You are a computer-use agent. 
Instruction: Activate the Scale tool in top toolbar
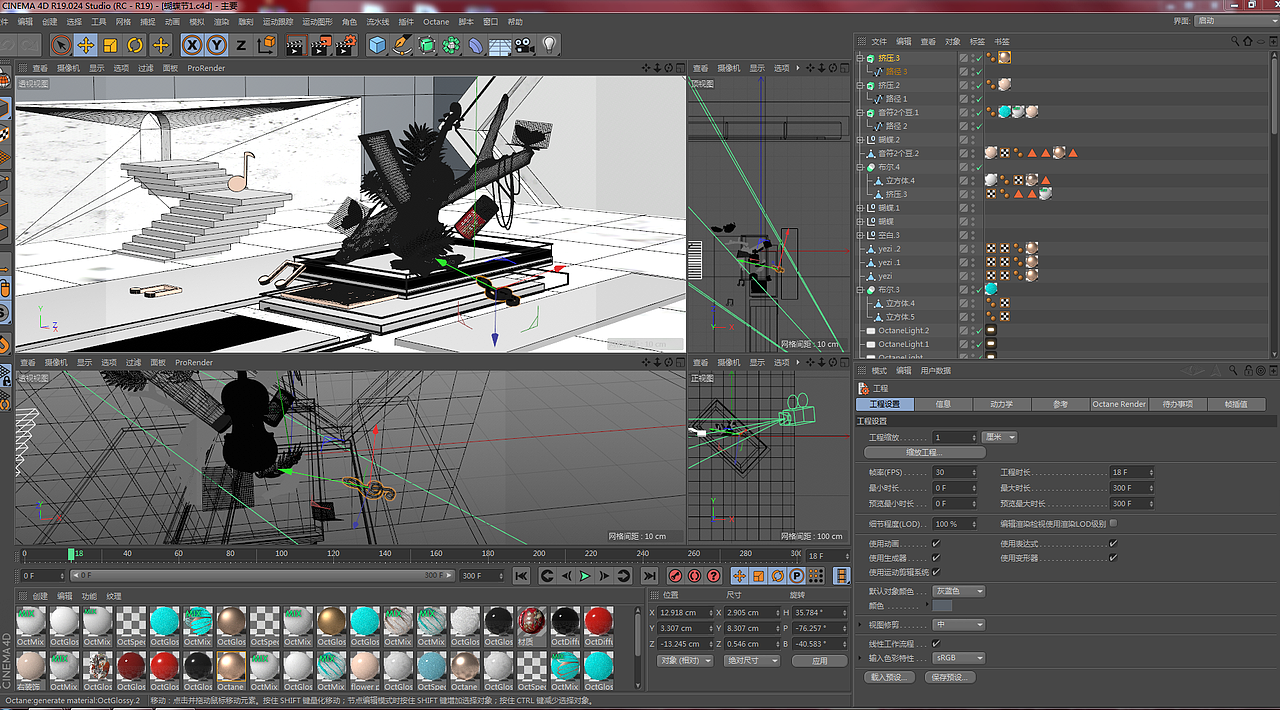110,45
